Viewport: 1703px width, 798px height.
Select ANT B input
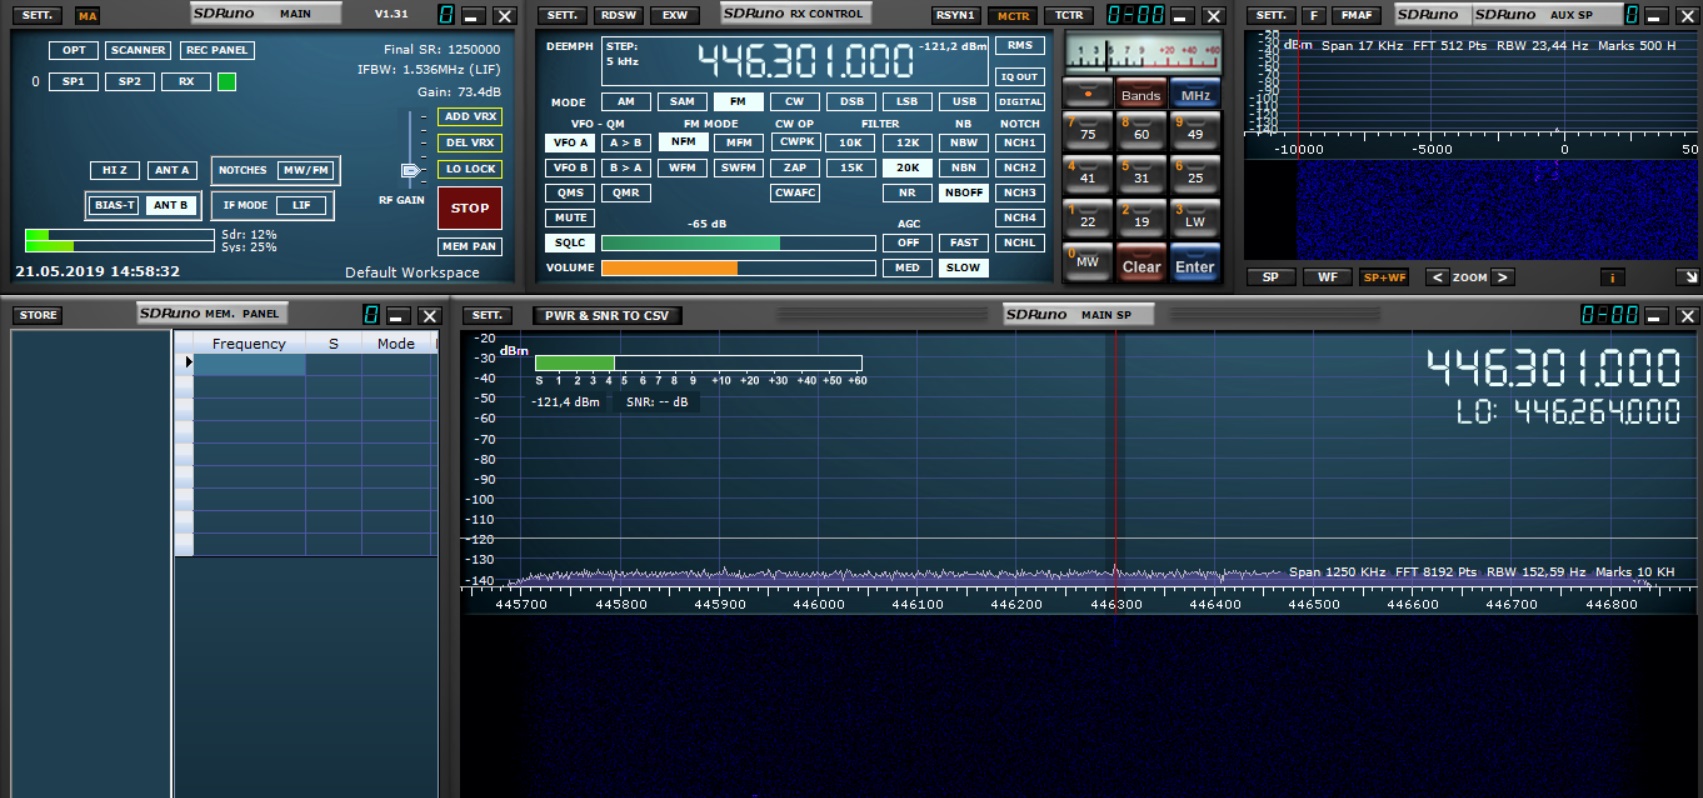171,205
